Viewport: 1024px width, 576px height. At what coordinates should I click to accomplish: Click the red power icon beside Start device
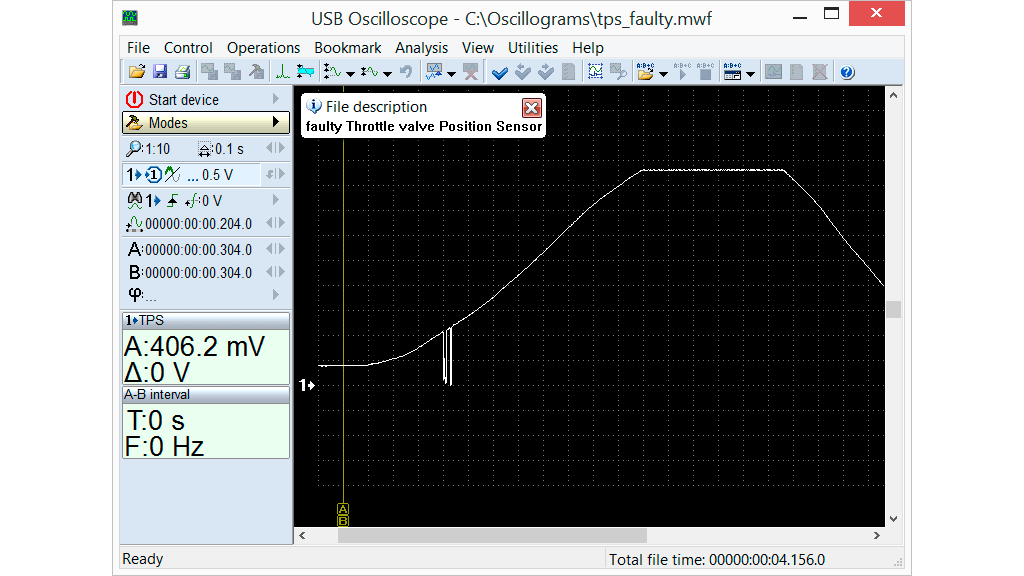pos(134,99)
